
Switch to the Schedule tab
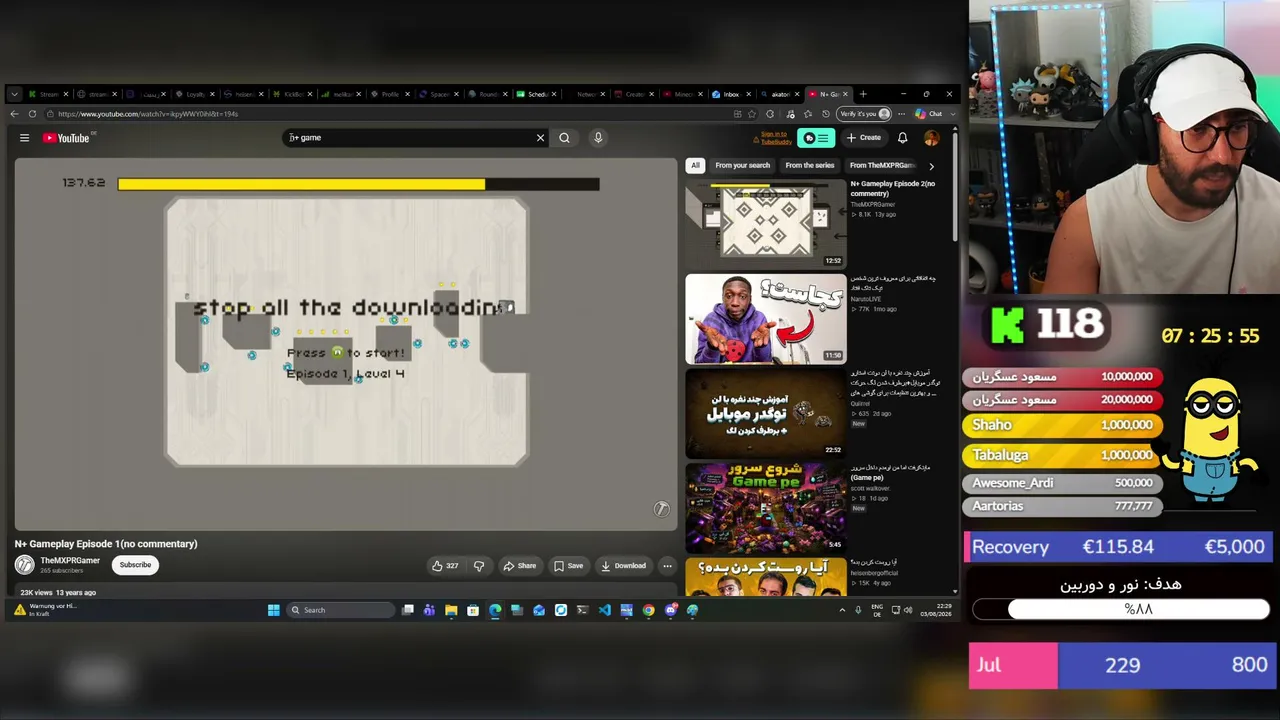pyautogui.click(x=537, y=94)
